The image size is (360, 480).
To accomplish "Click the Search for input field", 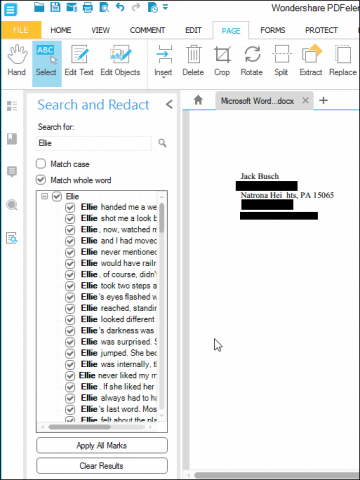I will pyautogui.click(x=94, y=143).
